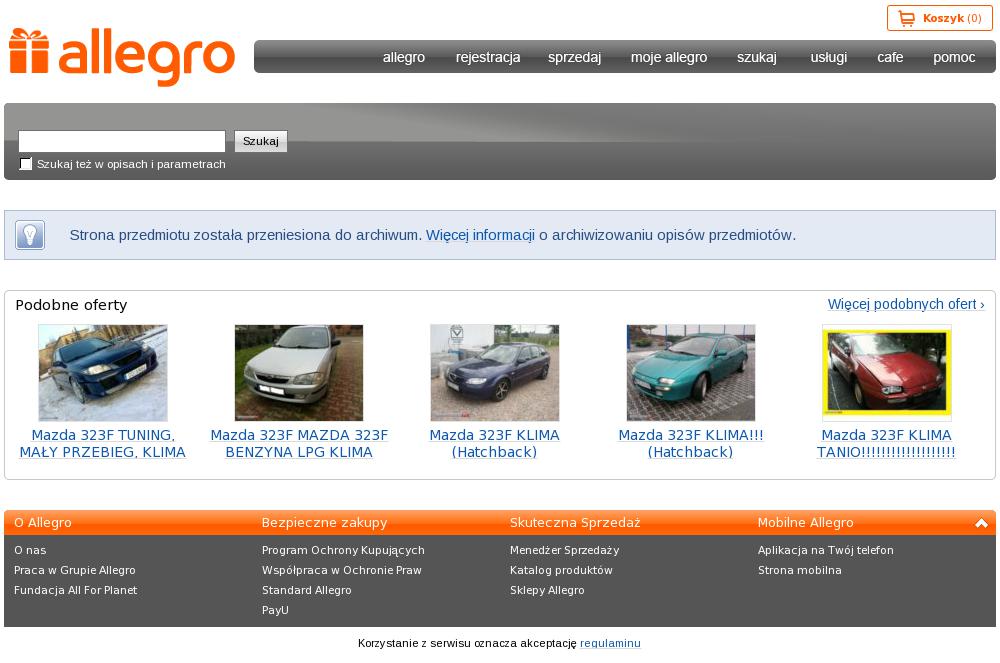
Task: Focus the search text field
Action: coord(122,141)
